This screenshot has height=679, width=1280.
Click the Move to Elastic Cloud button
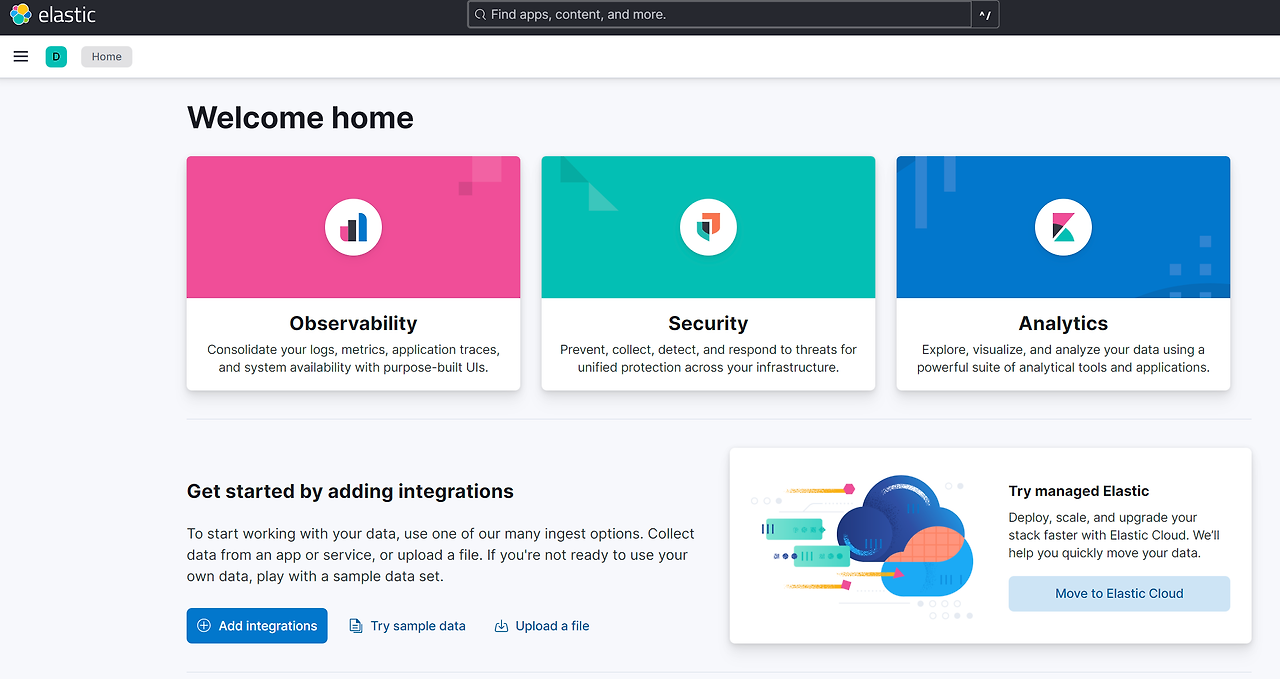[1119, 593]
